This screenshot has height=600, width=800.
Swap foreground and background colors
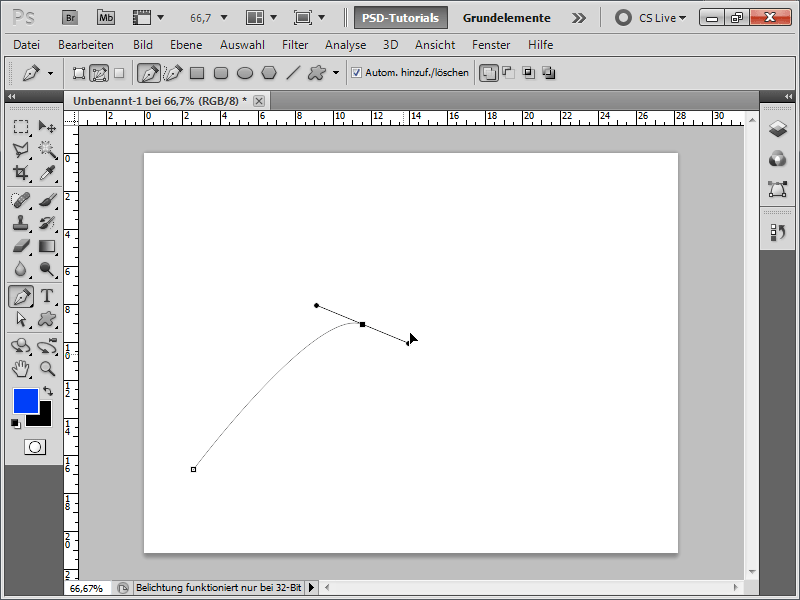click(x=48, y=391)
